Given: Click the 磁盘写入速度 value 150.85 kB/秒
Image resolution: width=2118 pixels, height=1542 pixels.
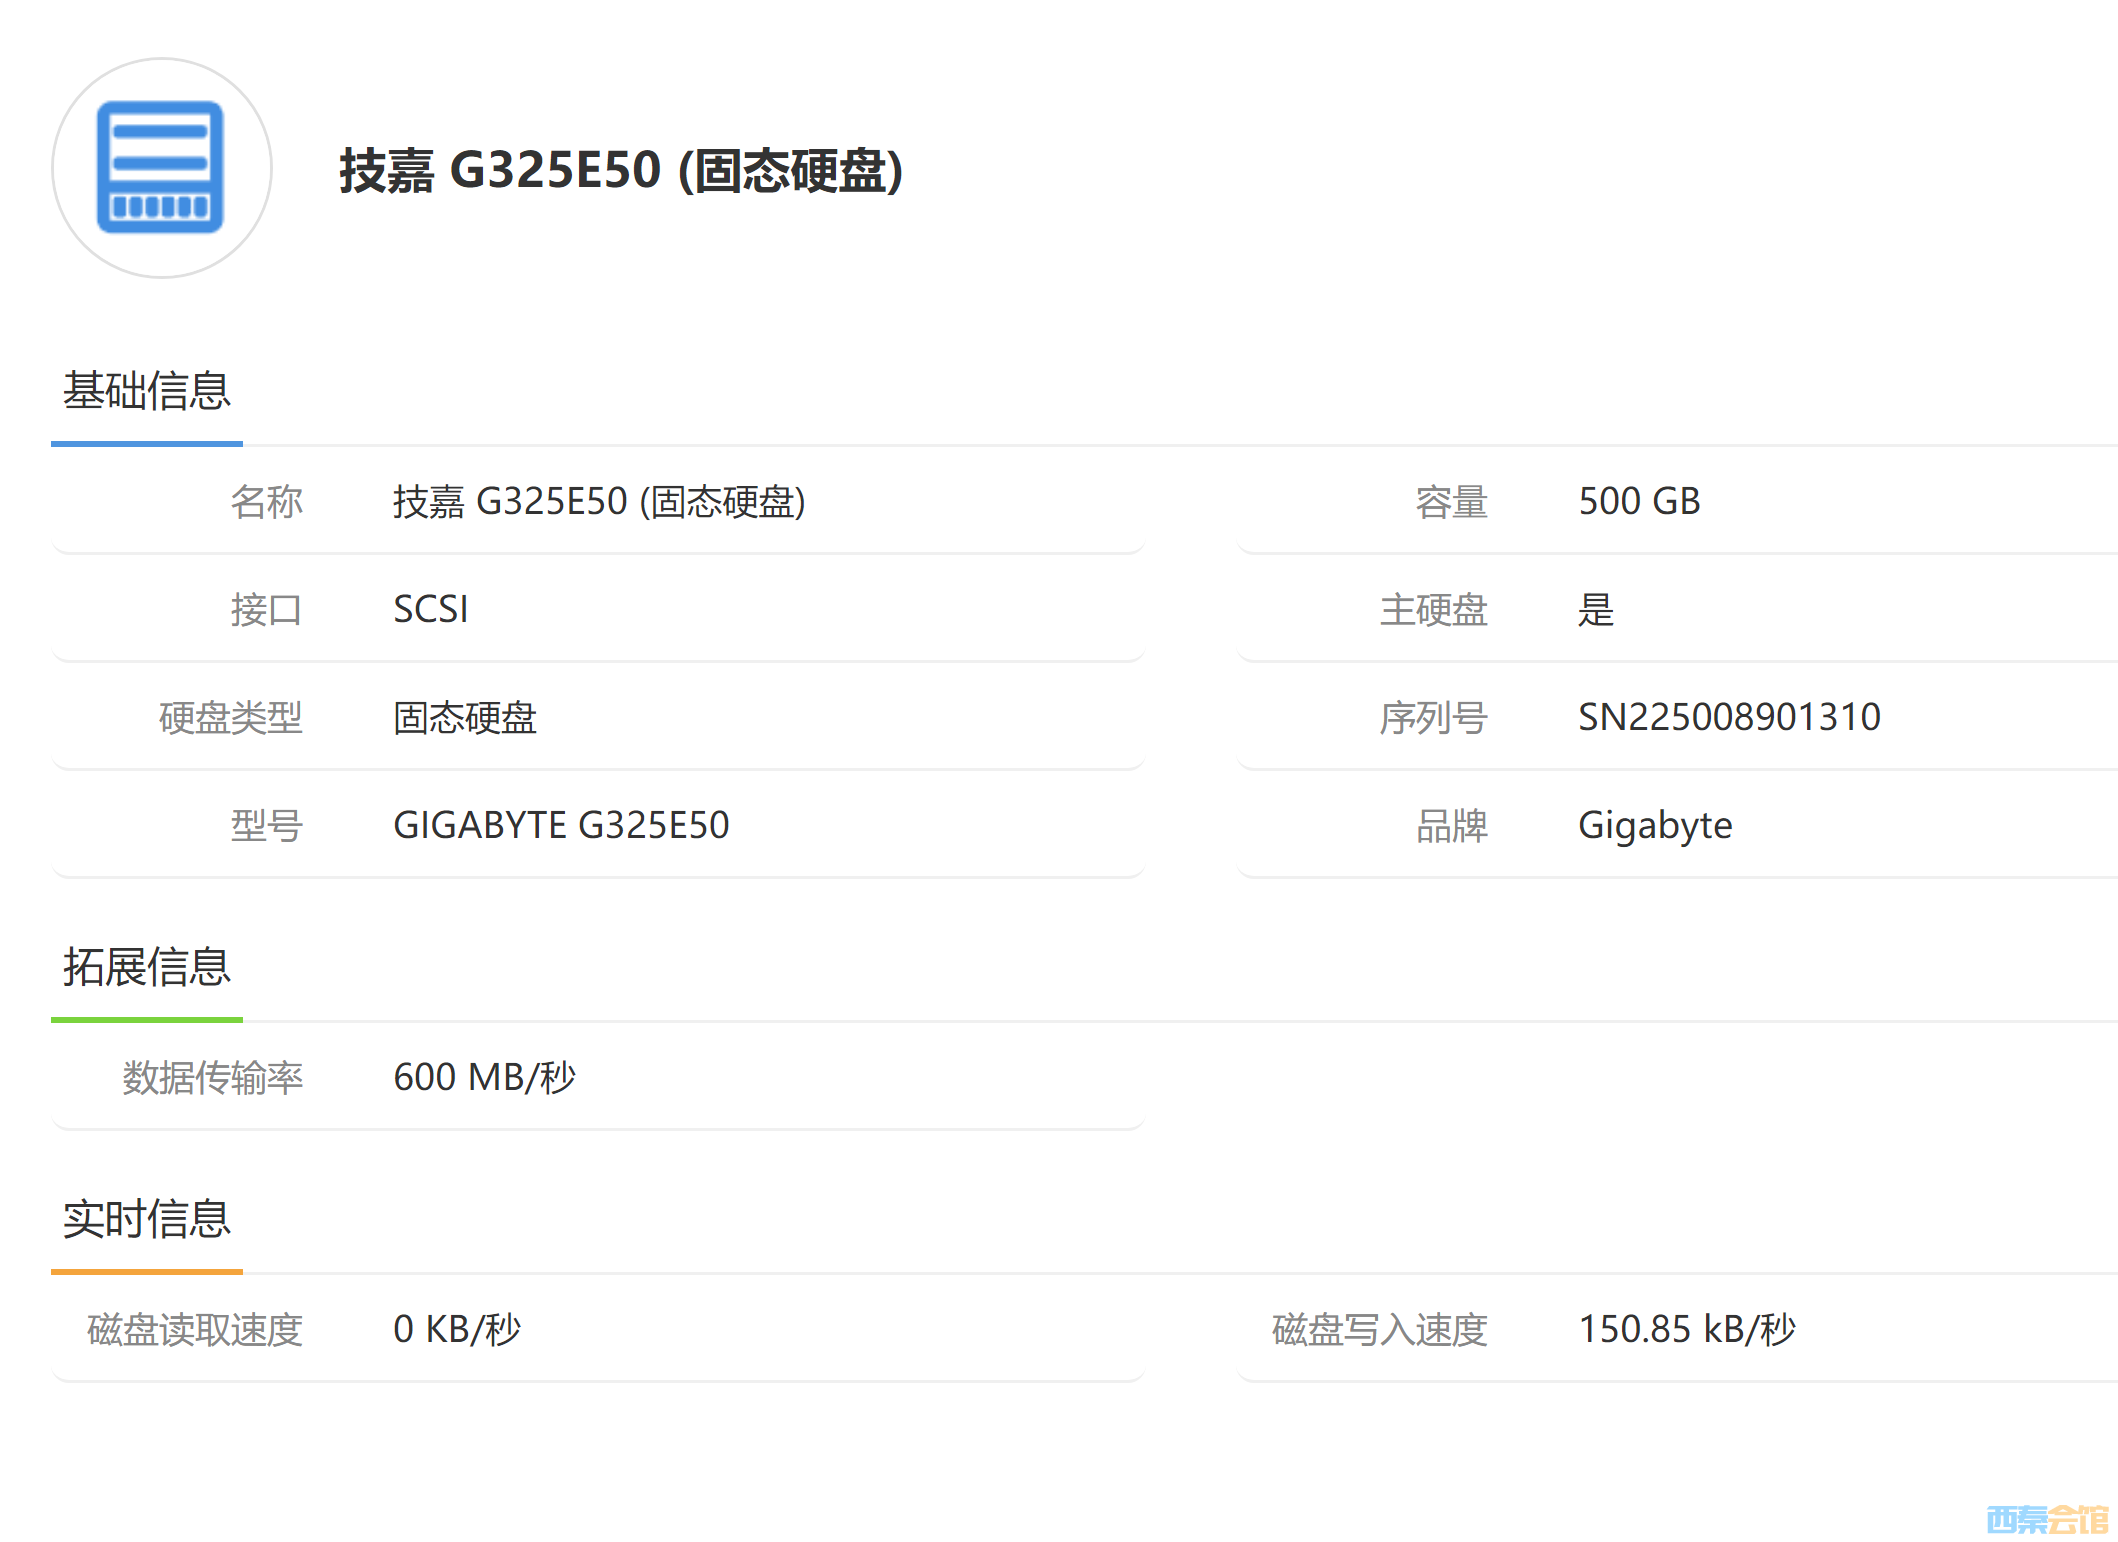Looking at the screenshot, I should coord(1687,1329).
